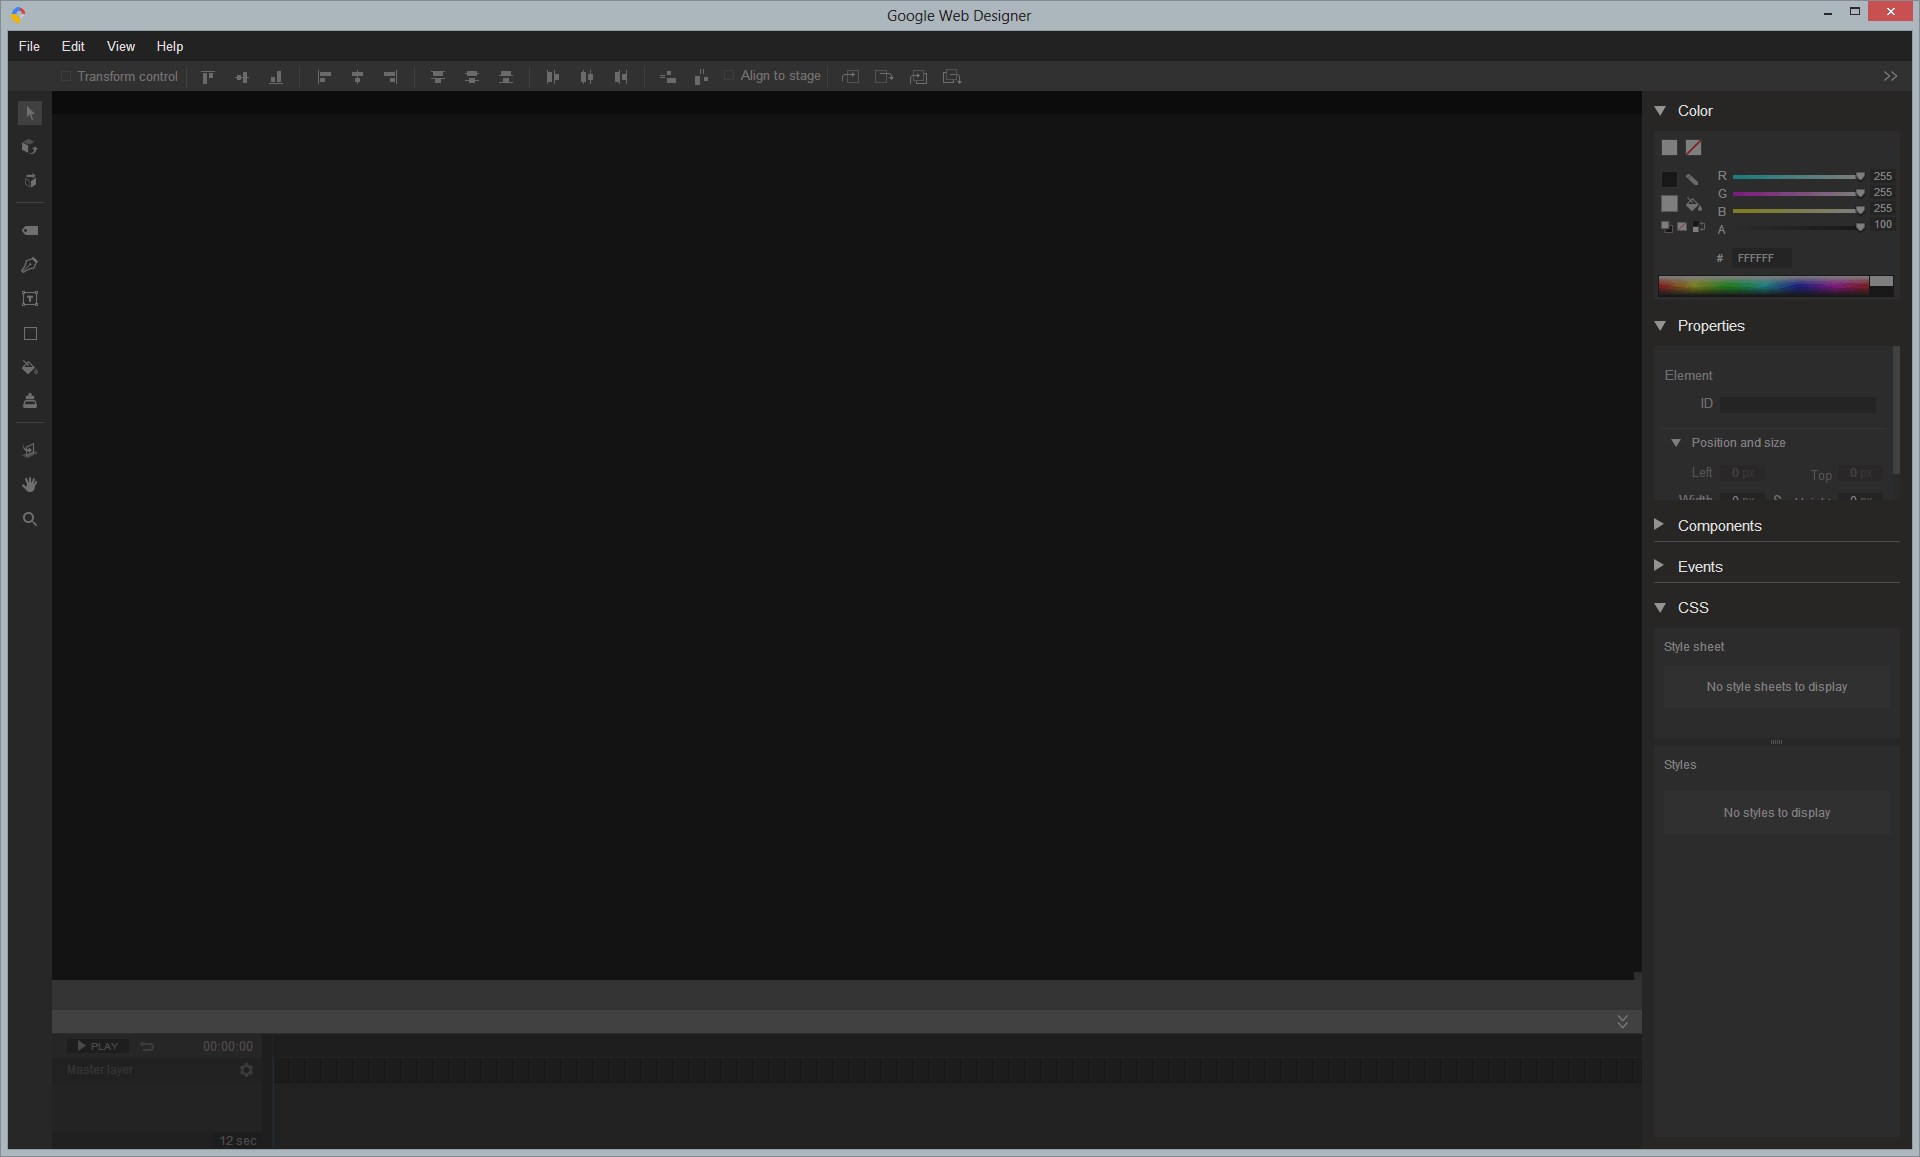Click the G green channel slider
Viewport: 1920px width, 1157px height.
coord(1797,193)
